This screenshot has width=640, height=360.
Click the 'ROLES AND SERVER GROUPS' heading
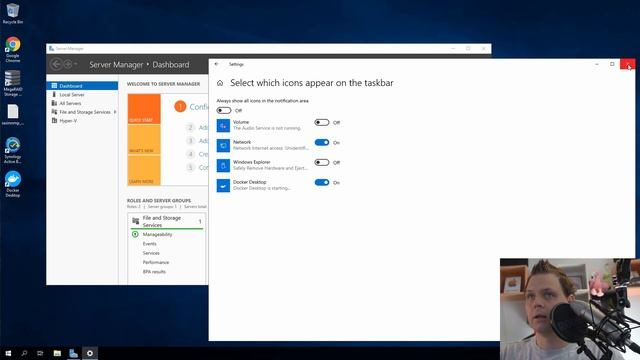click(159, 200)
